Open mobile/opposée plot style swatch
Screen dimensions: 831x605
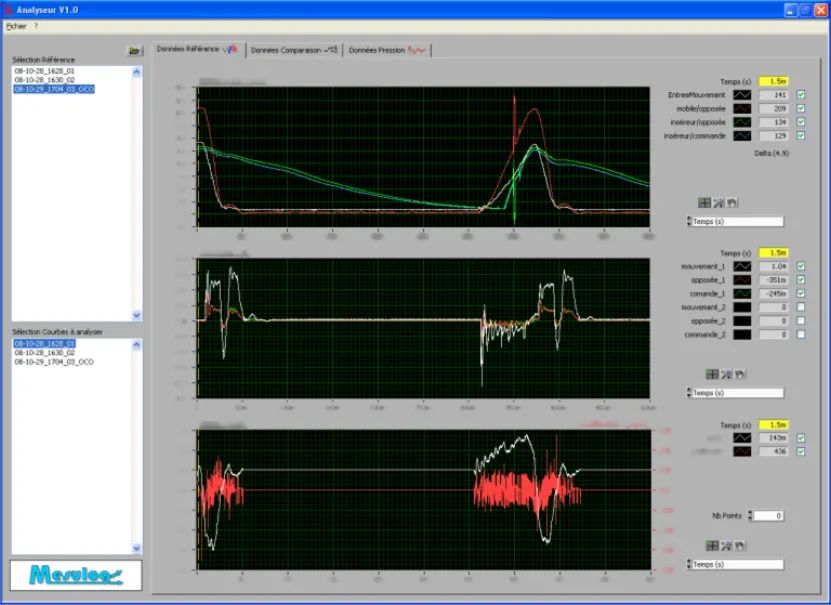tap(742, 109)
